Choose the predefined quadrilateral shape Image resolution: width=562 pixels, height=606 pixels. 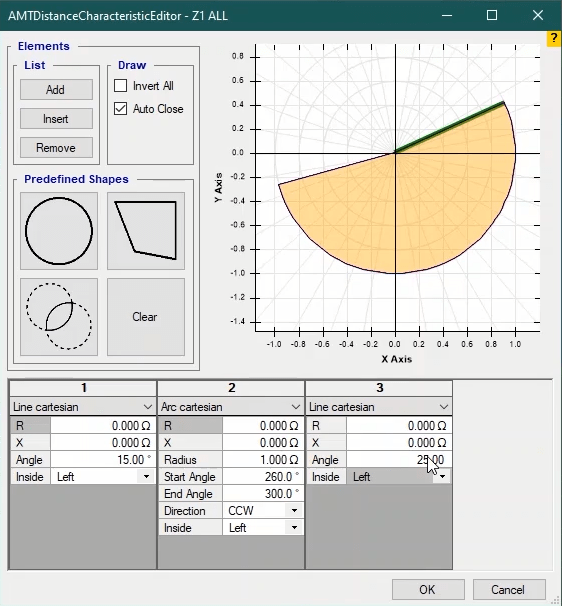(x=146, y=231)
